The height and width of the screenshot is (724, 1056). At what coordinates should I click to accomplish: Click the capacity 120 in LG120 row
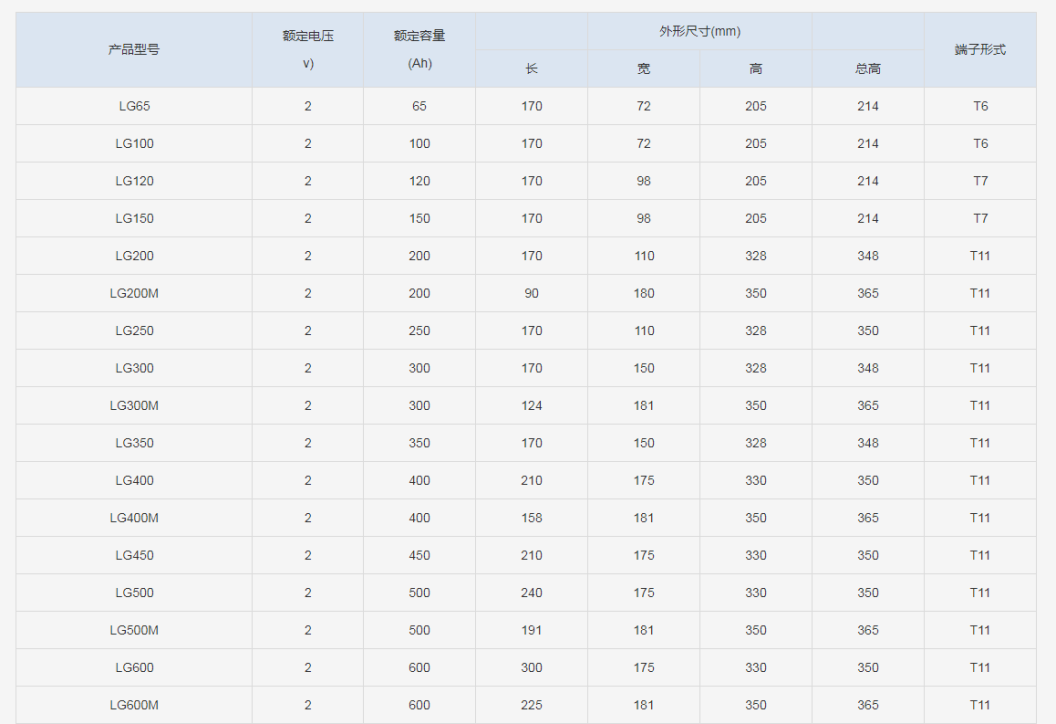[x=419, y=180]
